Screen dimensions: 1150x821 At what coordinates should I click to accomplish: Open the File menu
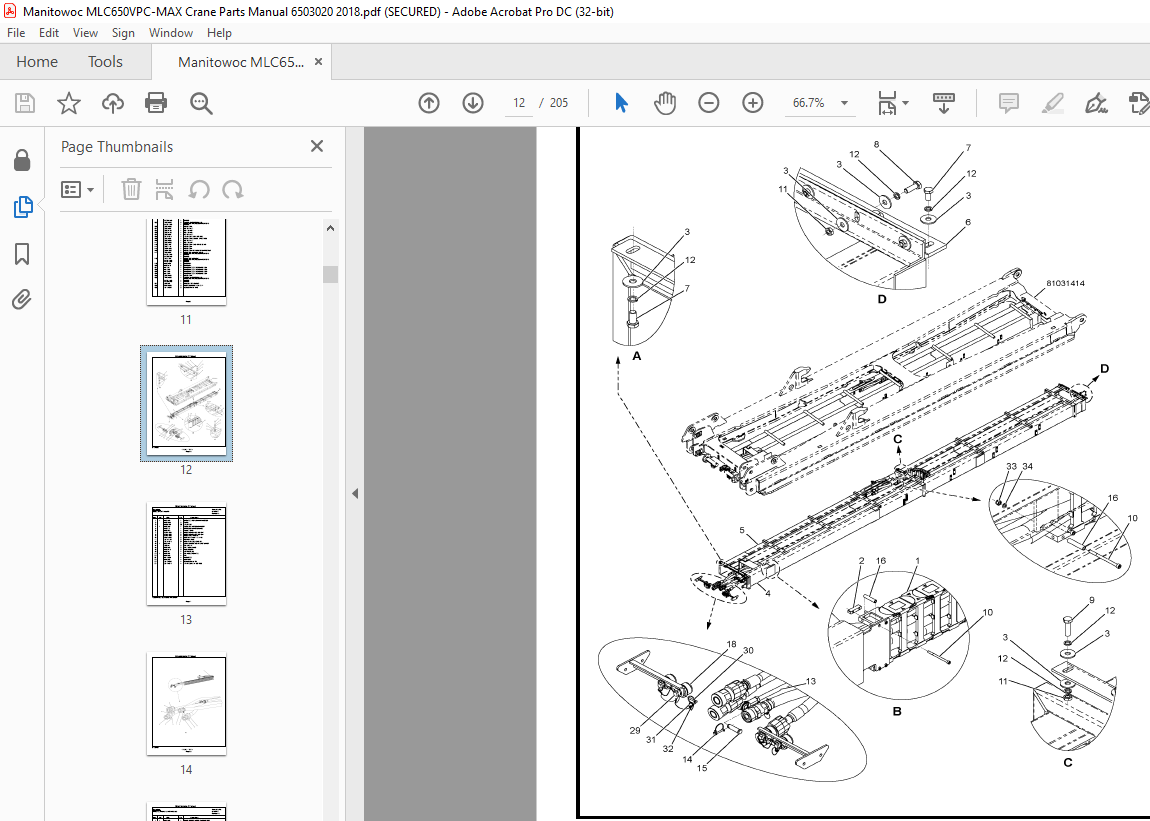coord(16,33)
